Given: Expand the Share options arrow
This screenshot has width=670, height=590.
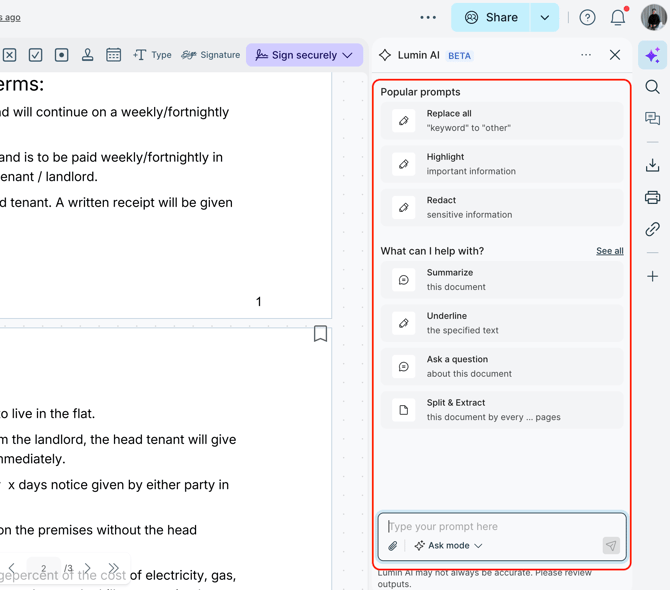Looking at the screenshot, I should (x=544, y=18).
